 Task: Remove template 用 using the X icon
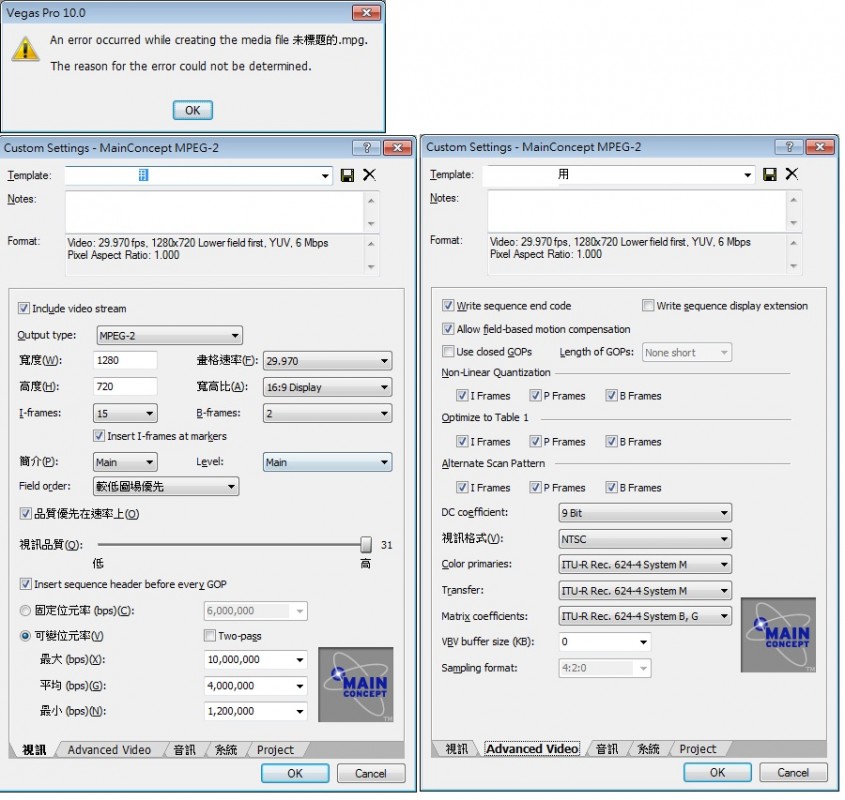(x=792, y=174)
